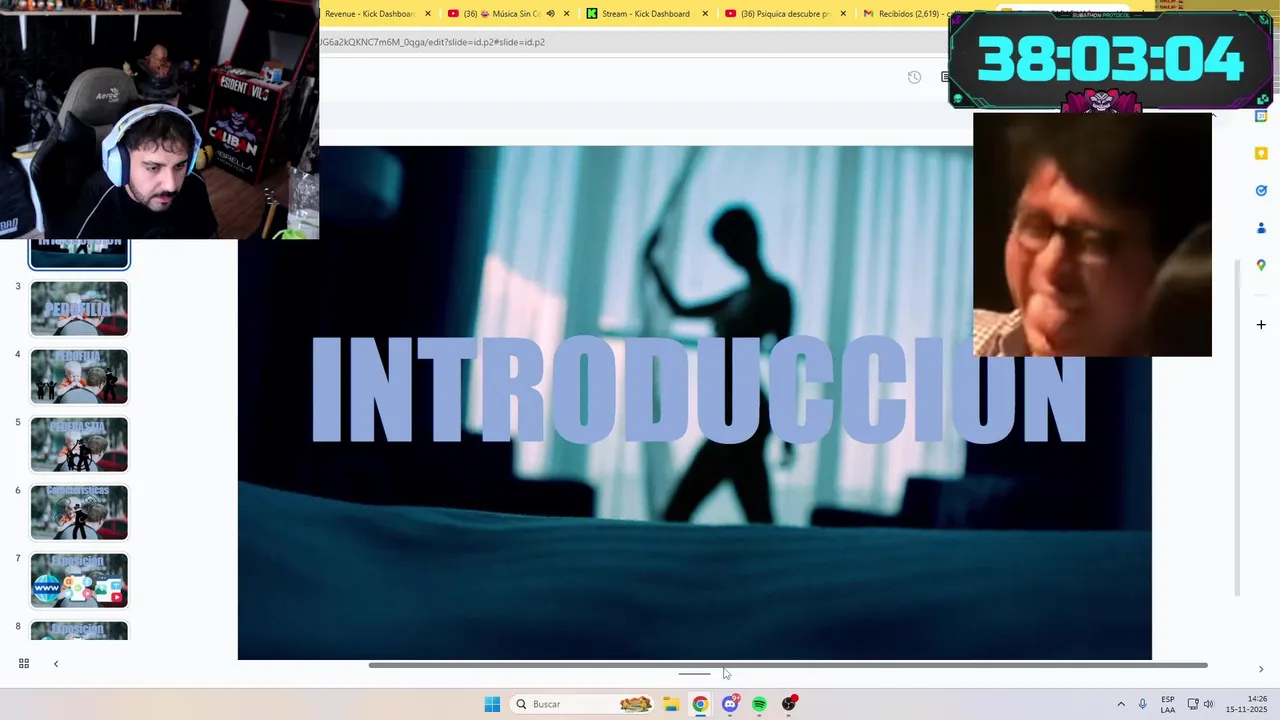This screenshot has width=1280, height=720.
Task: Show the side panel with the bottom-right arrow
Action: click(1260, 669)
